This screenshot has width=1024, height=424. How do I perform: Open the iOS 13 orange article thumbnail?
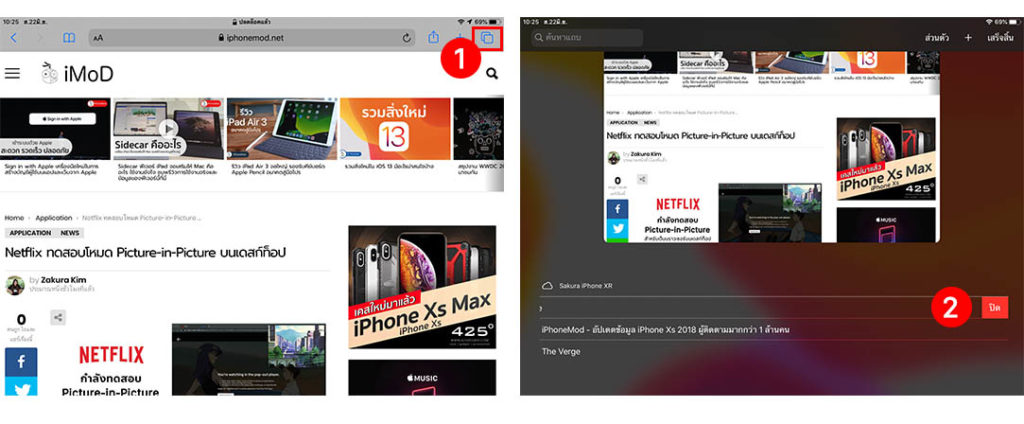(x=395, y=129)
